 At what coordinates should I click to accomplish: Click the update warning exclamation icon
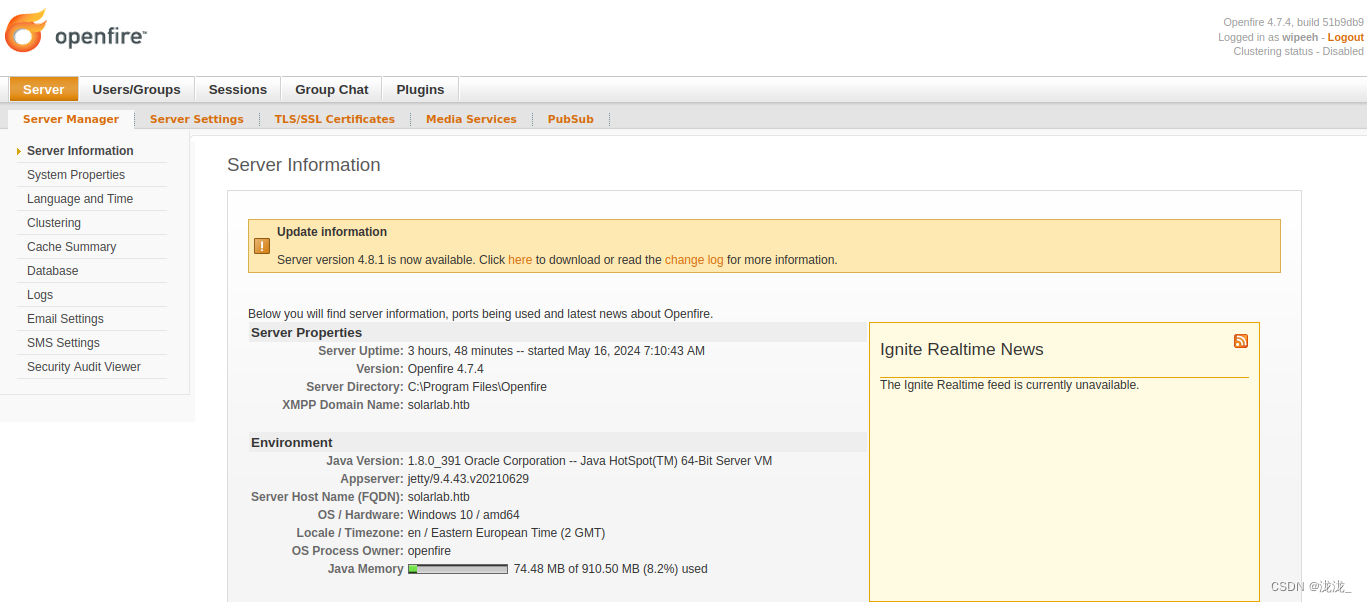click(x=262, y=246)
